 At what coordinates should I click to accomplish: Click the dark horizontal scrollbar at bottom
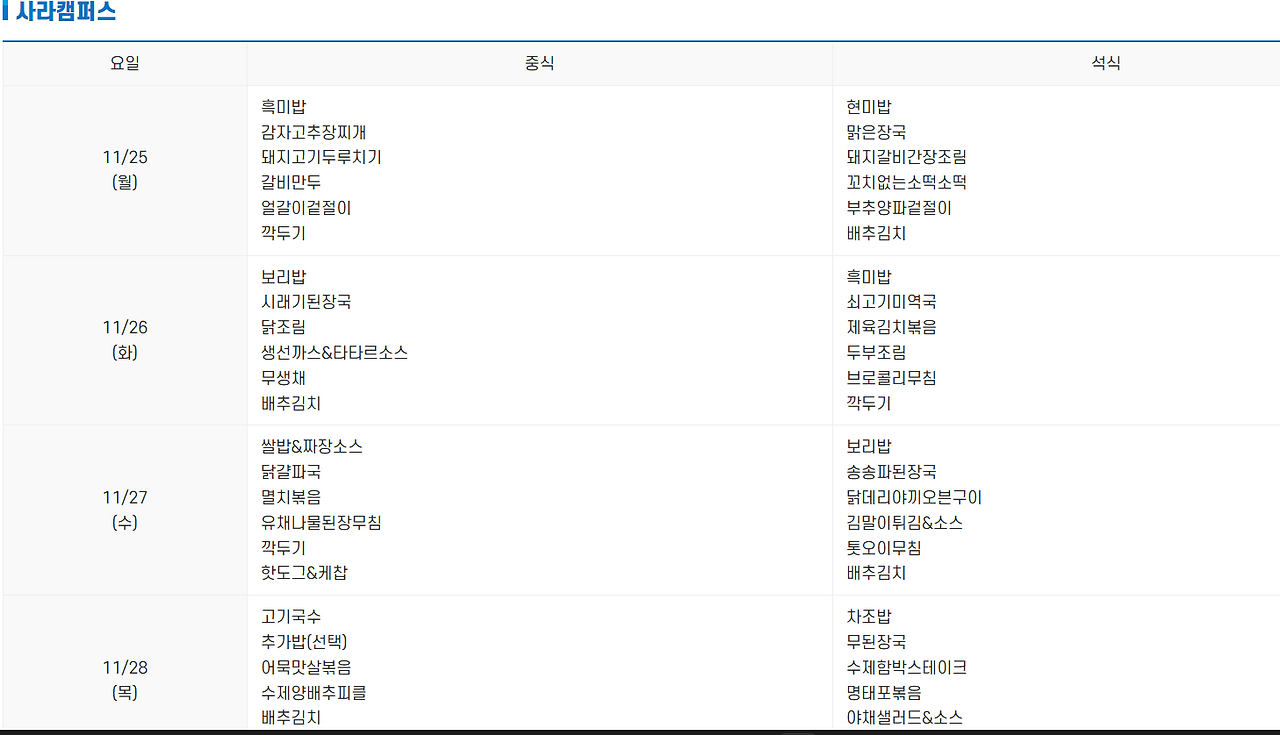[640, 731]
